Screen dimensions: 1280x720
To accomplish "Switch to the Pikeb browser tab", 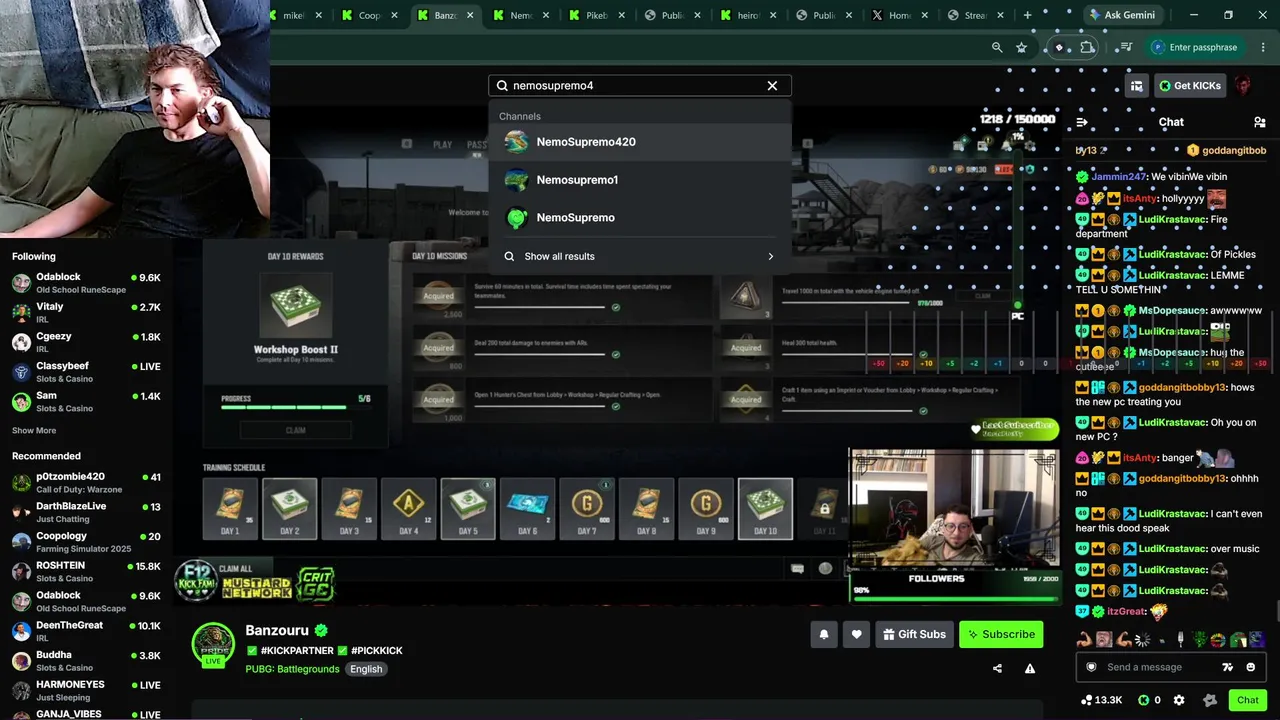I will pyautogui.click(x=597, y=15).
